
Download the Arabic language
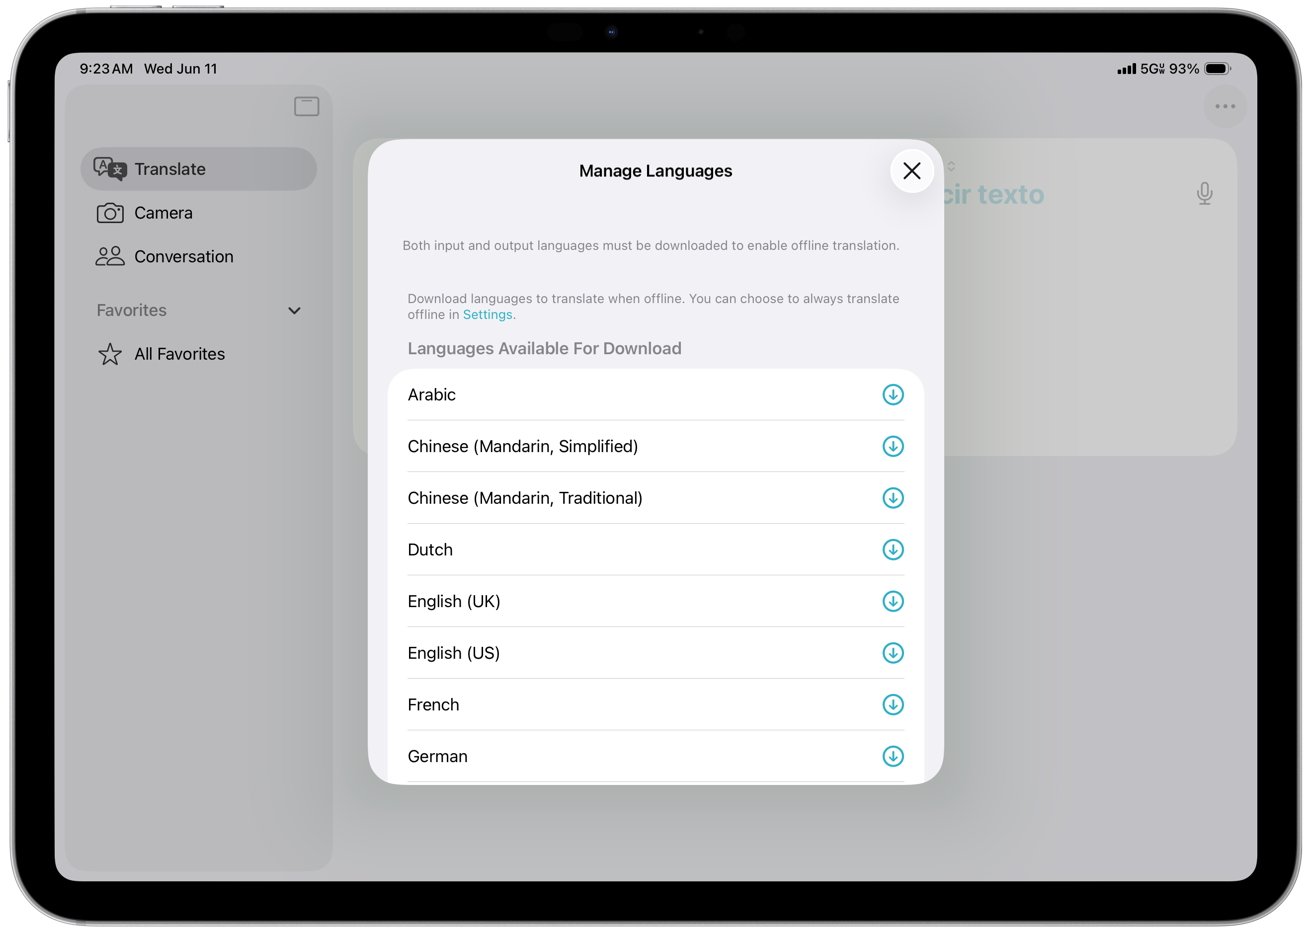tap(893, 395)
